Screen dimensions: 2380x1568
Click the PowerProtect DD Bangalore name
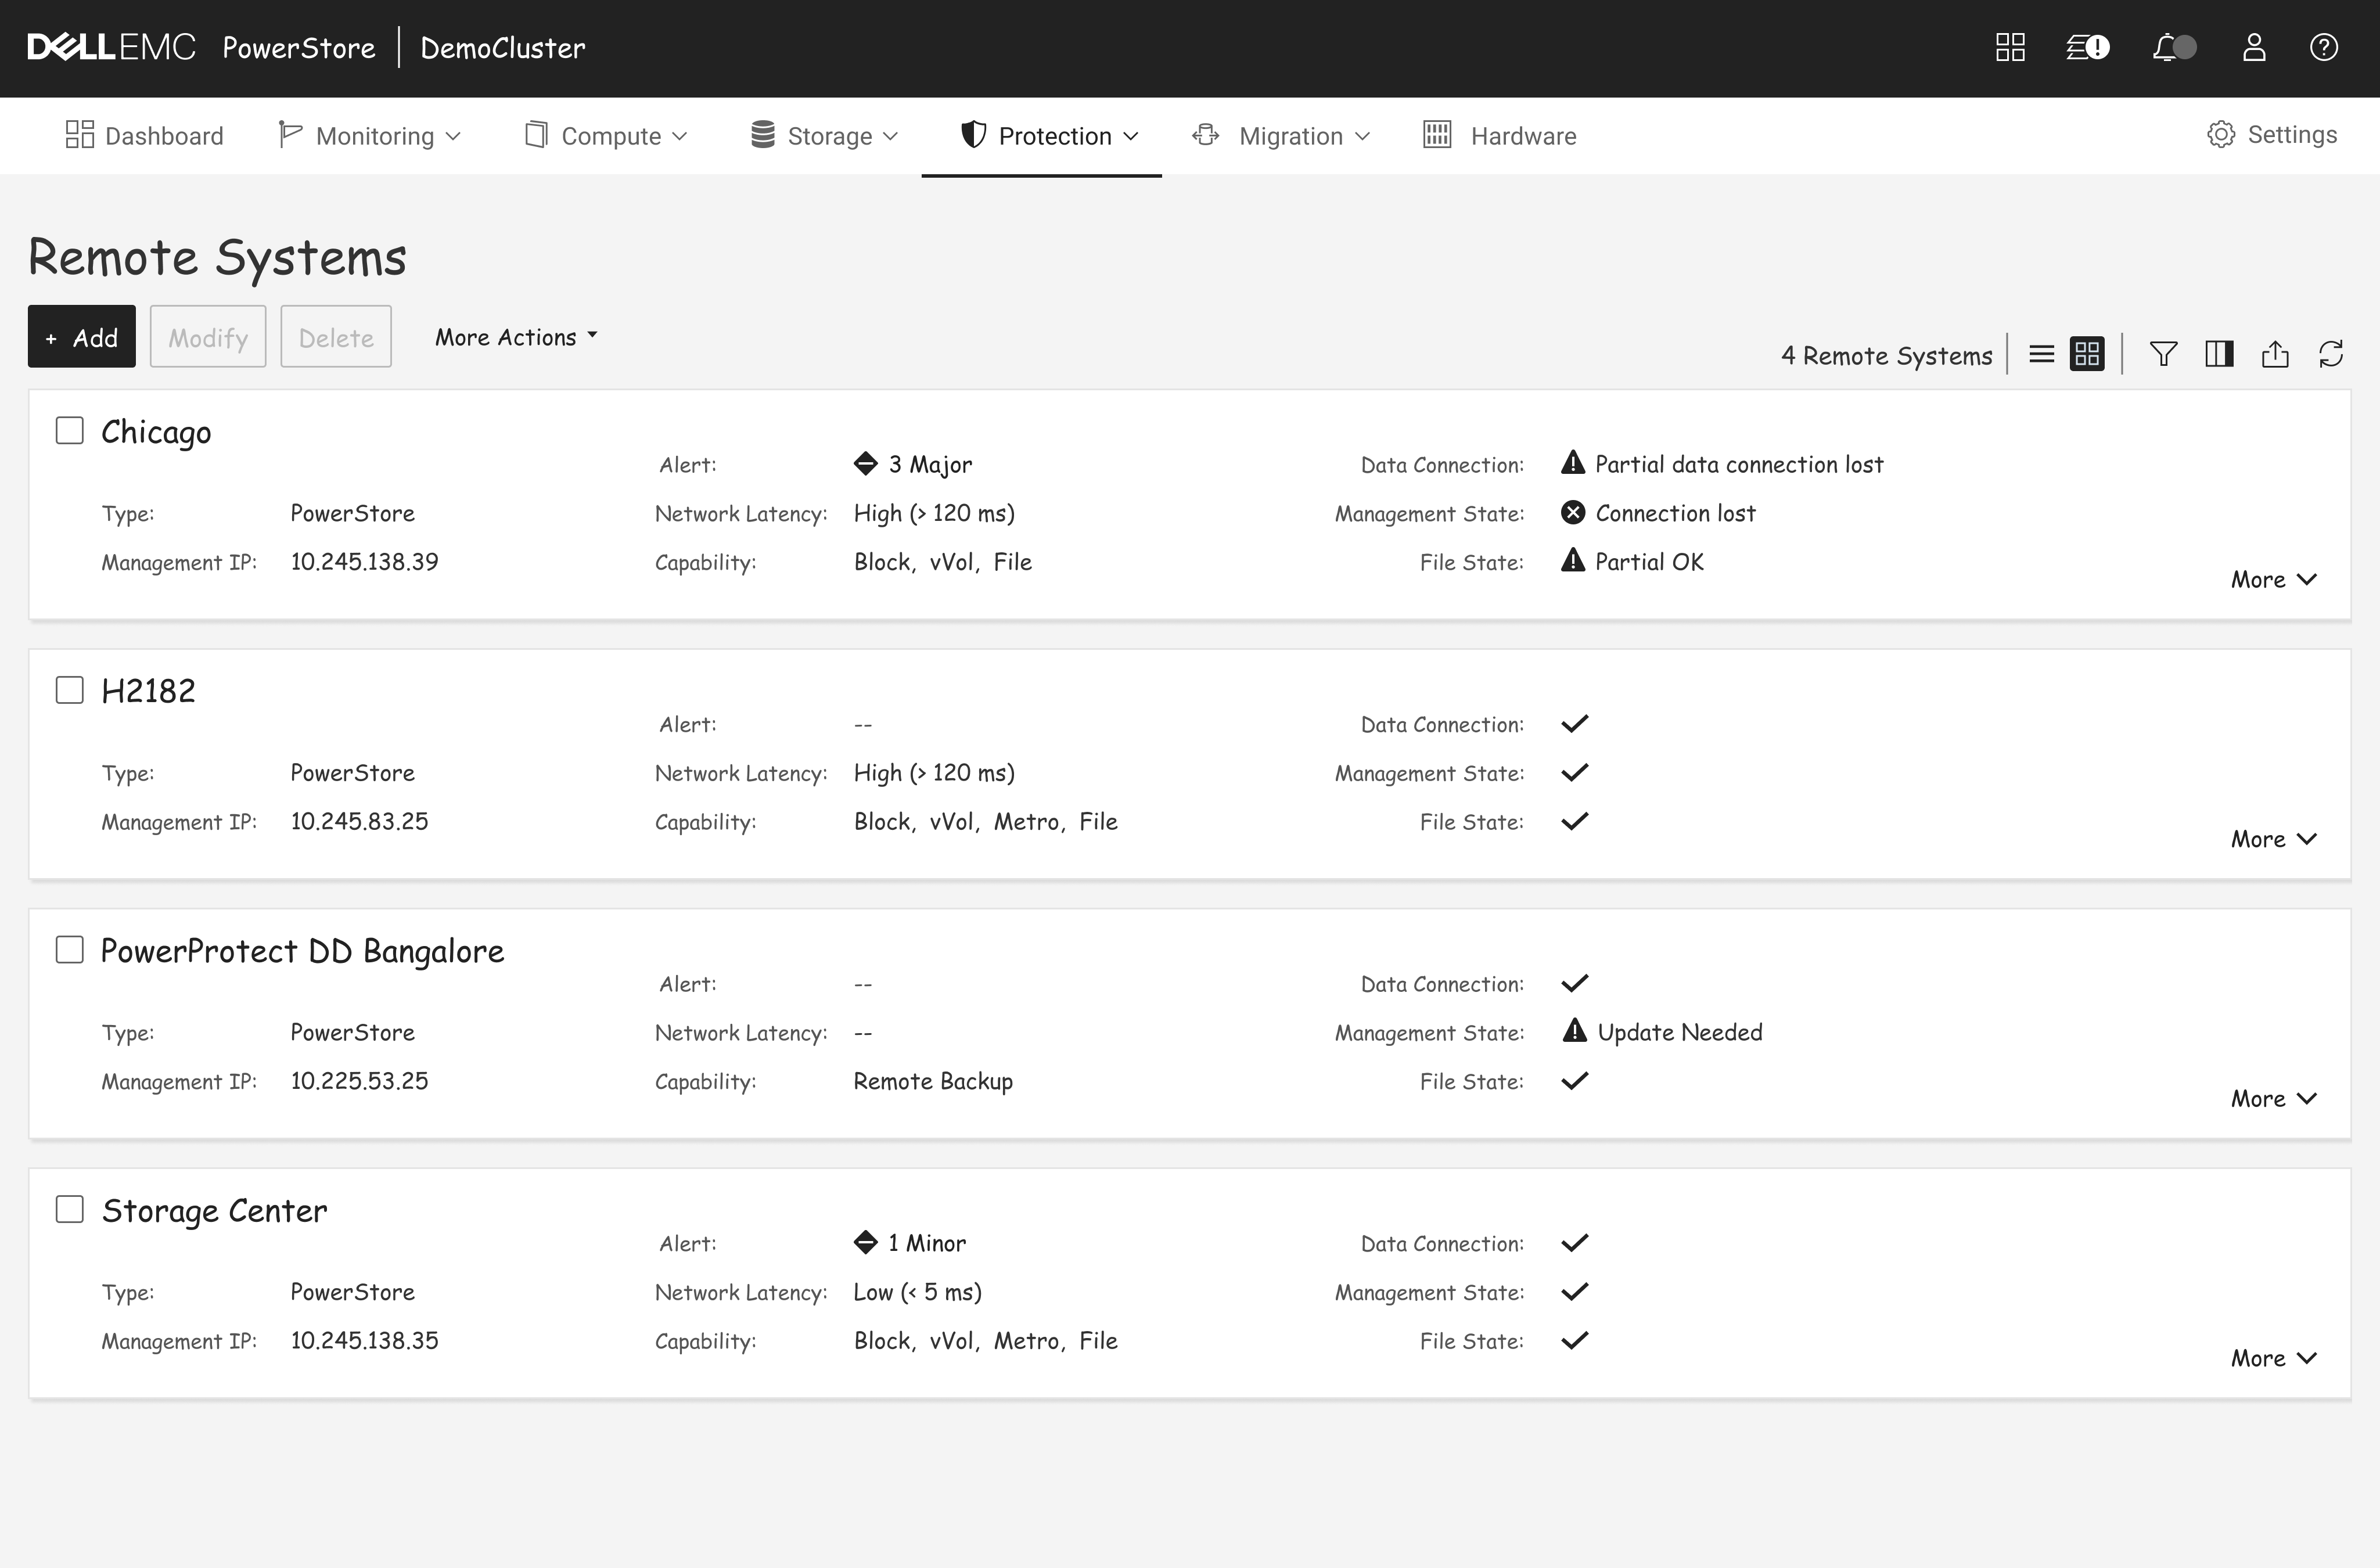pyautogui.click(x=302, y=951)
